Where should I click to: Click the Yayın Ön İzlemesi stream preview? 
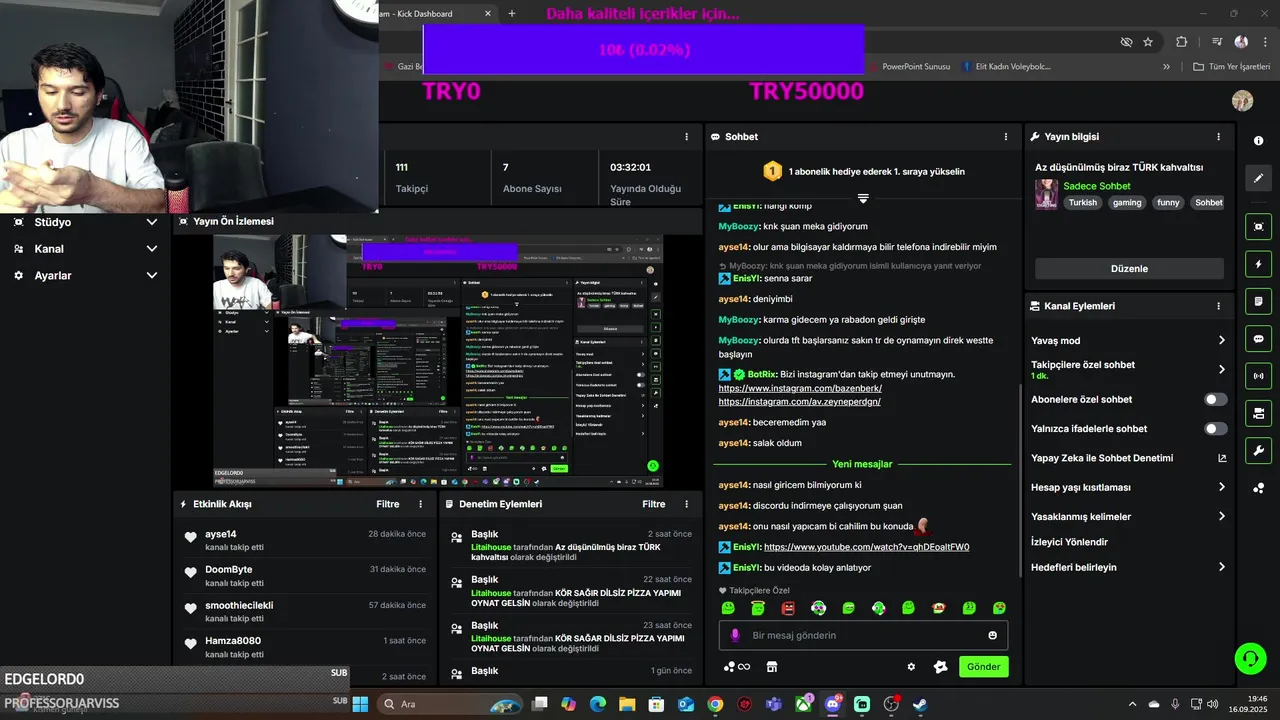(x=438, y=361)
